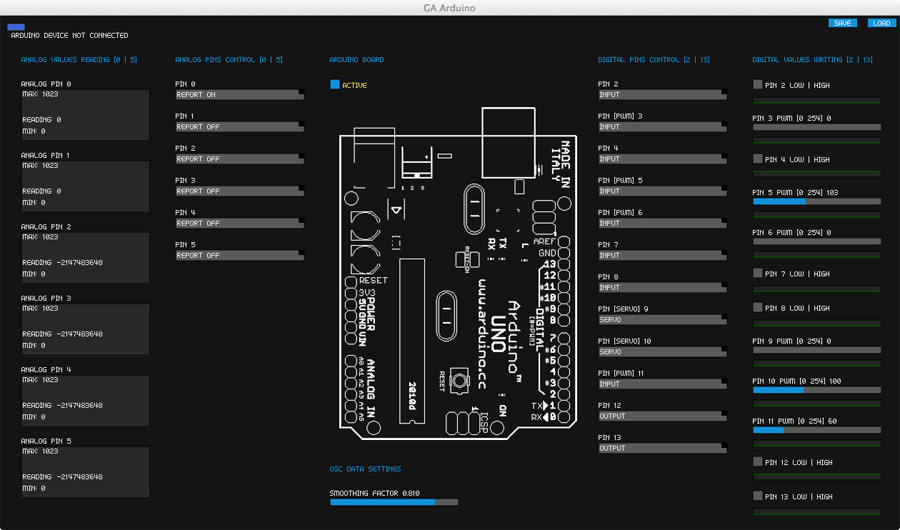Click the LOAD button
The image size is (900, 530).
point(881,23)
